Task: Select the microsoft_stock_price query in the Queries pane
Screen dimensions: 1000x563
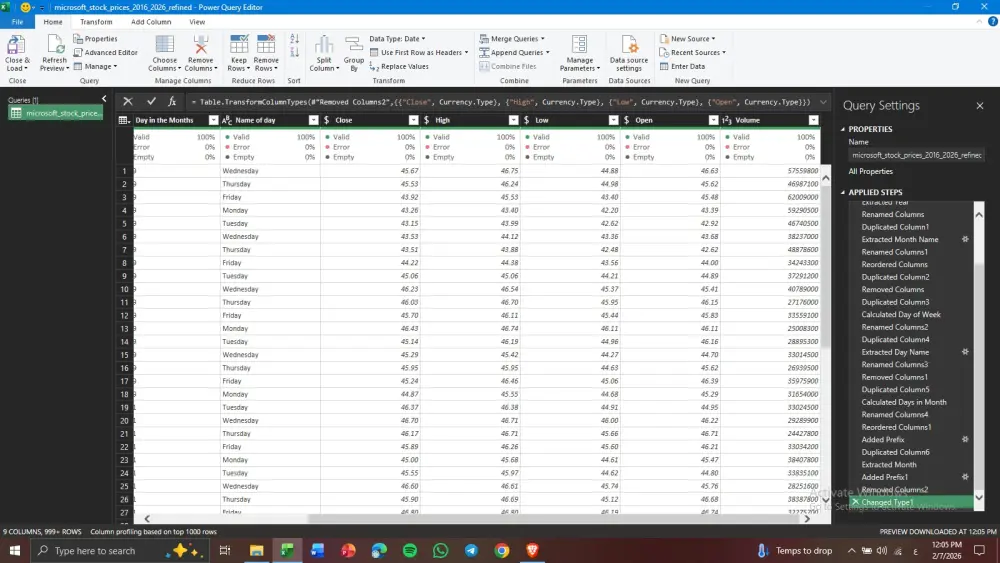Action: pyautogui.click(x=55, y=113)
